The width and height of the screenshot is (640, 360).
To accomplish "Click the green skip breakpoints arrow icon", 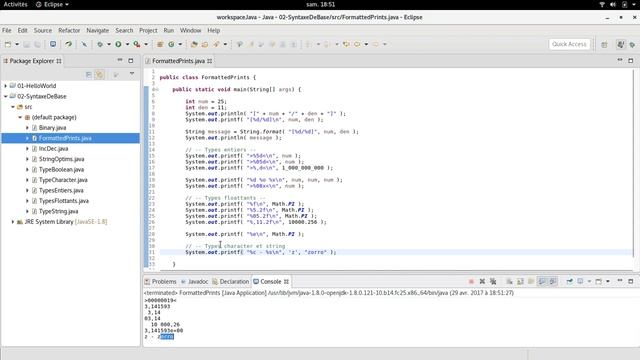I will click(x=68, y=44).
